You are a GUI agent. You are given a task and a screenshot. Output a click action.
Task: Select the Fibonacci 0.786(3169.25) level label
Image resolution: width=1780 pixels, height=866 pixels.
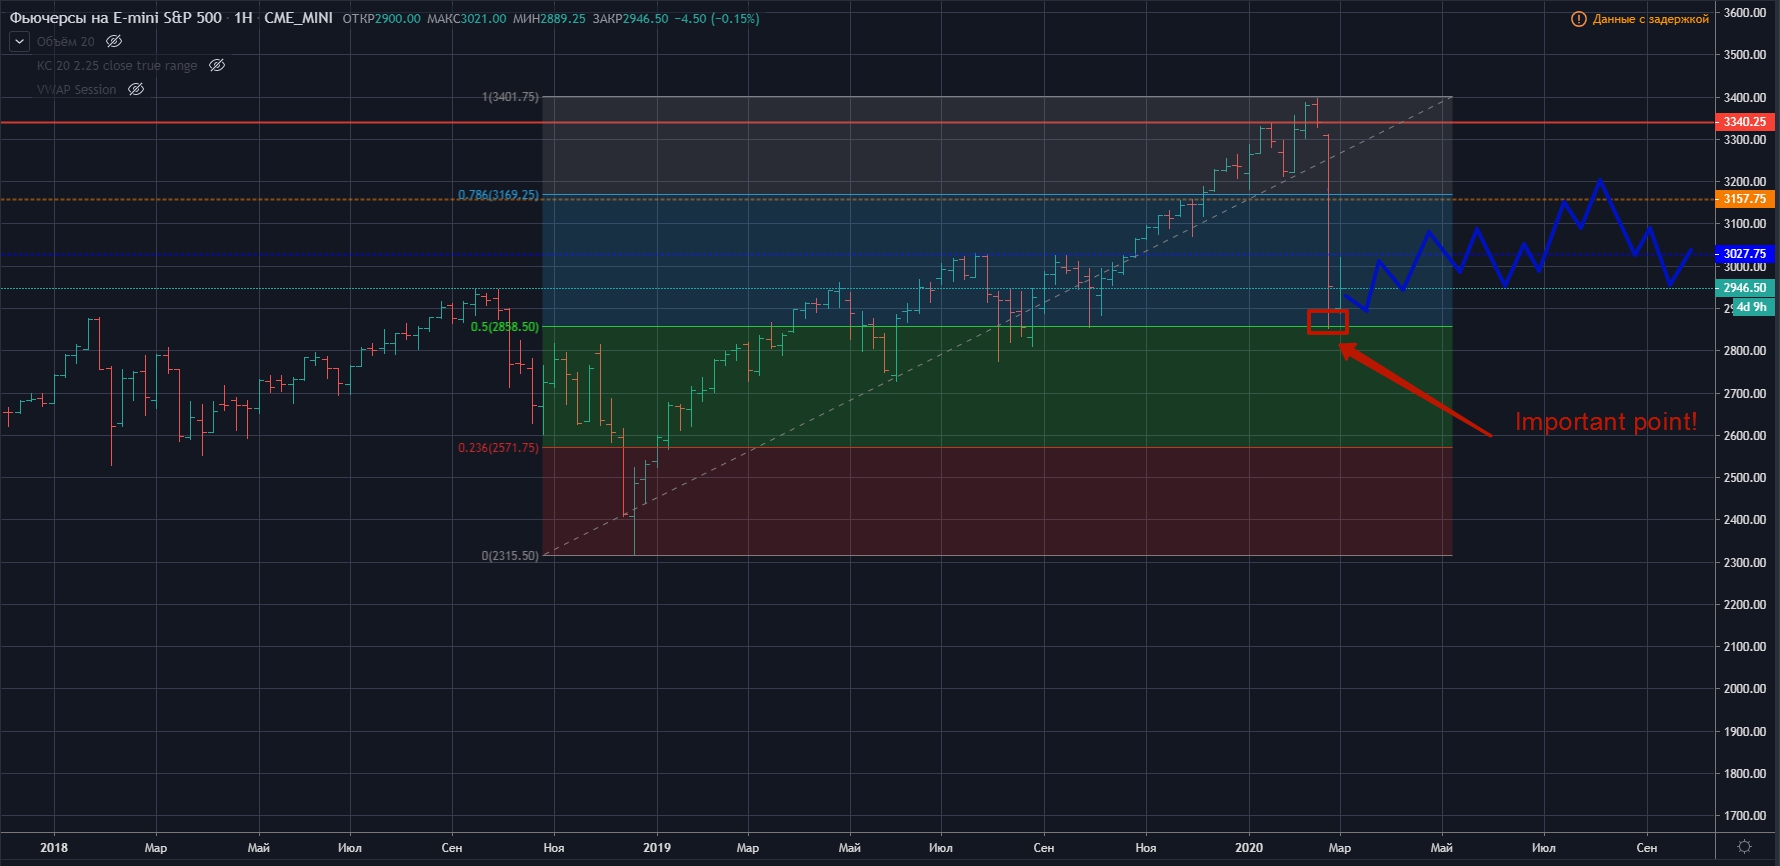pos(498,195)
